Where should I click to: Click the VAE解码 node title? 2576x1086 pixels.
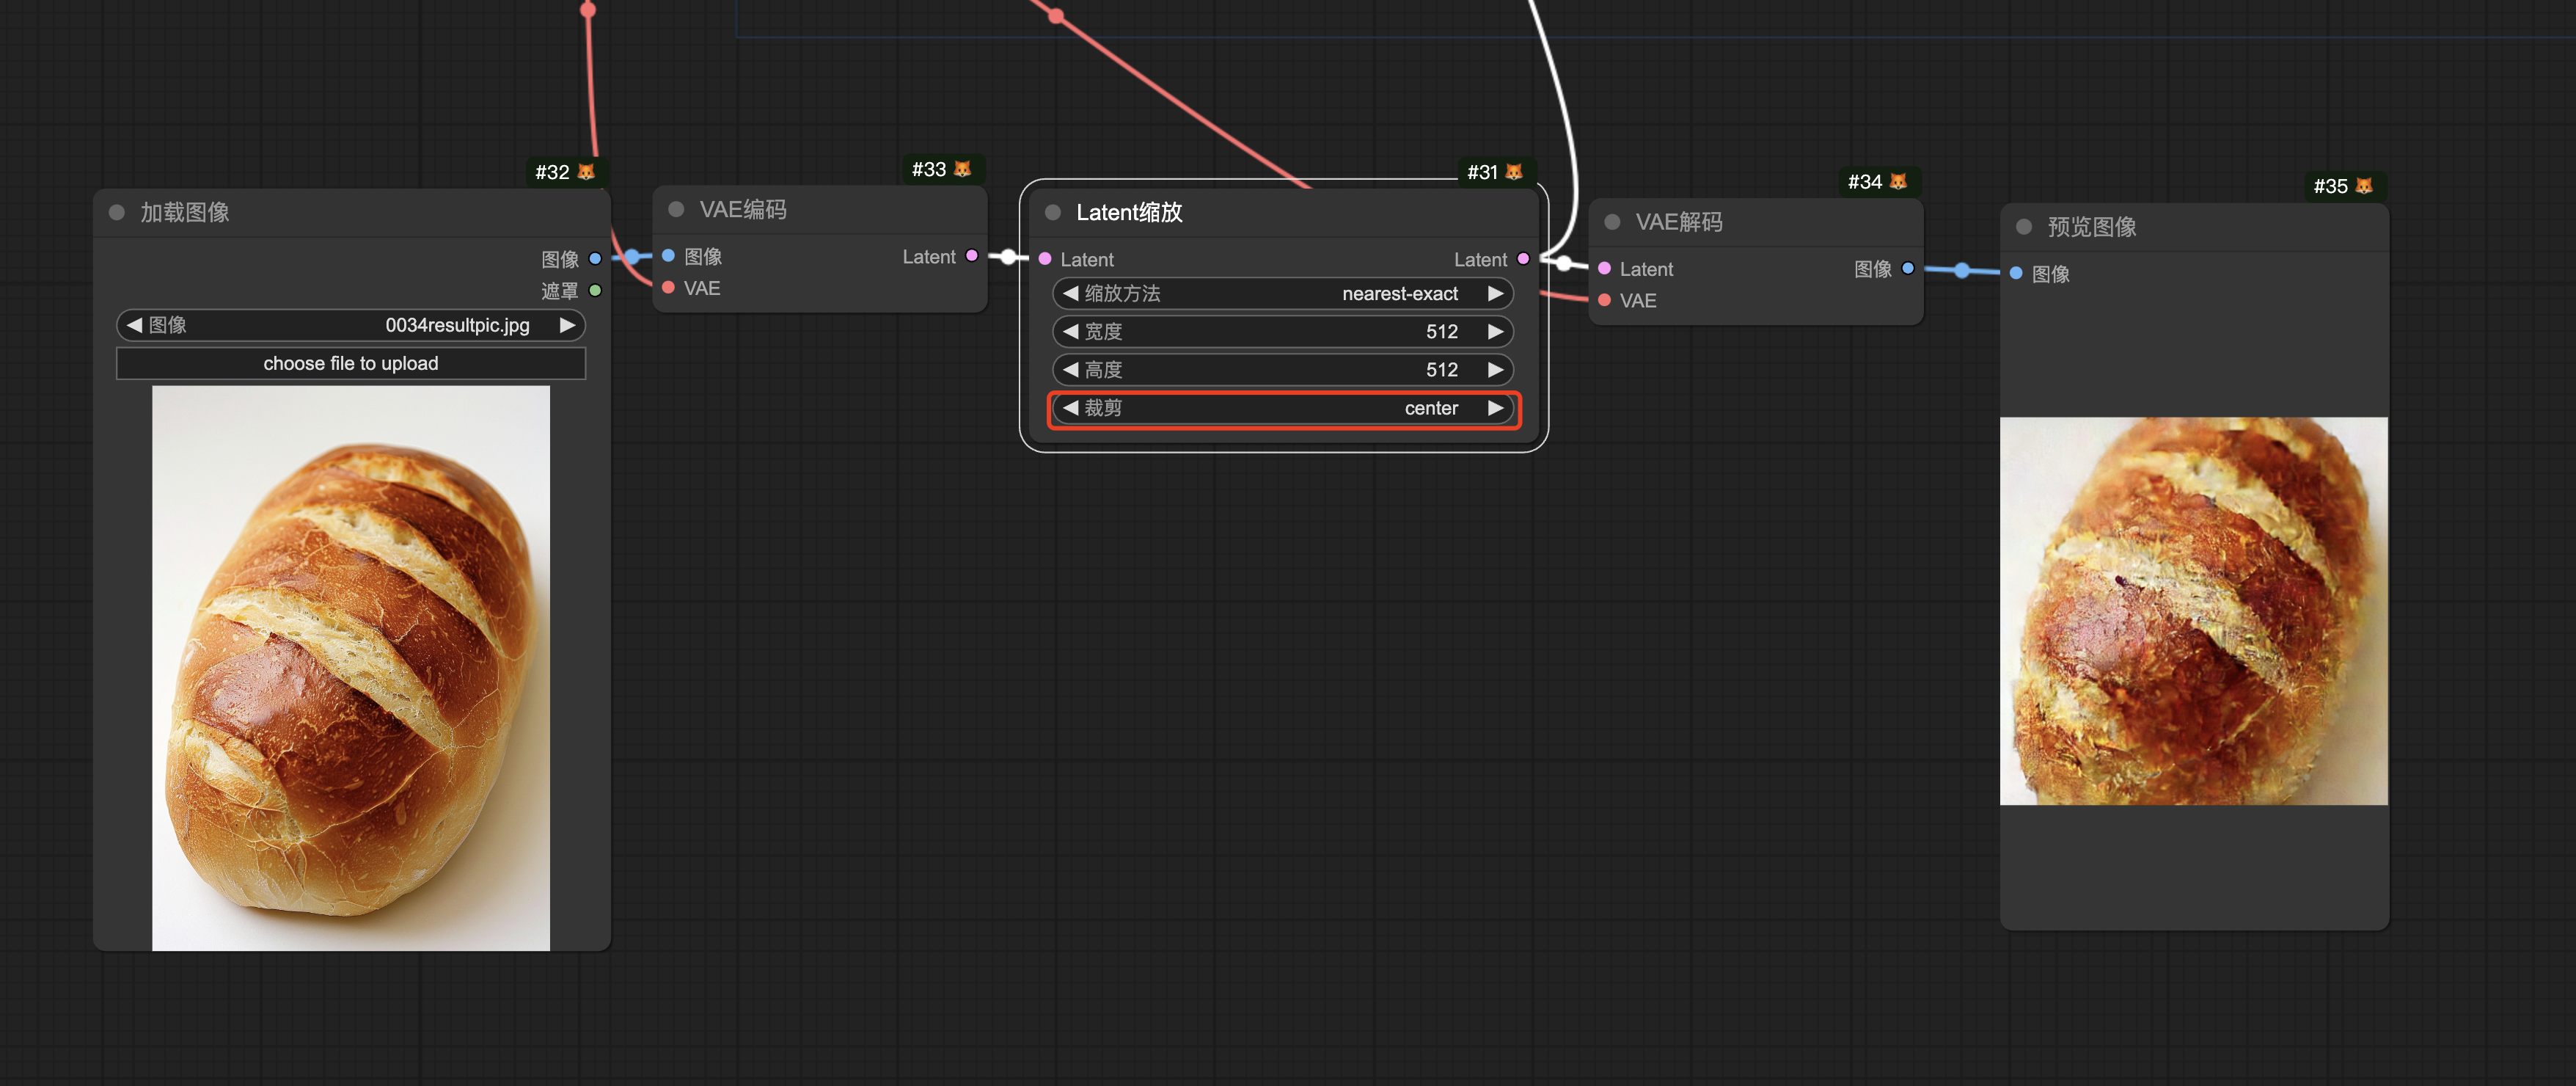coord(1678,222)
